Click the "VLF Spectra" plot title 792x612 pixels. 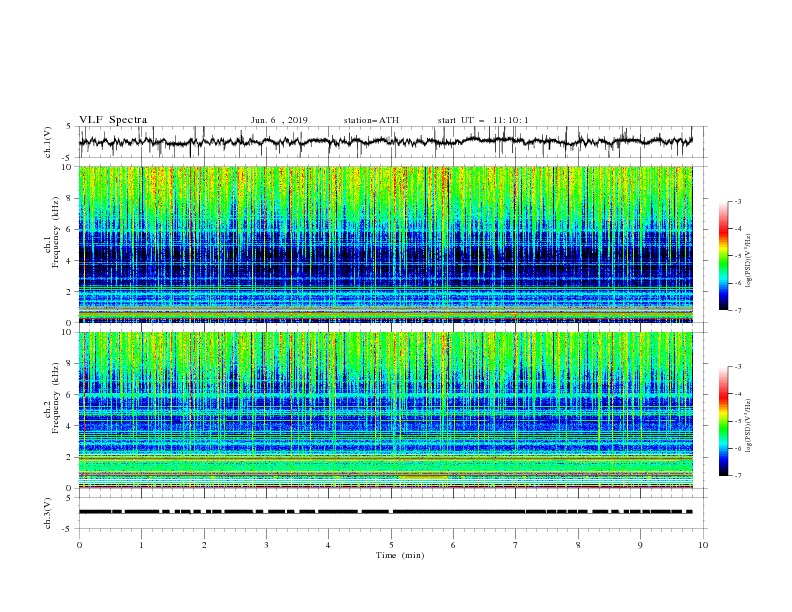point(113,120)
